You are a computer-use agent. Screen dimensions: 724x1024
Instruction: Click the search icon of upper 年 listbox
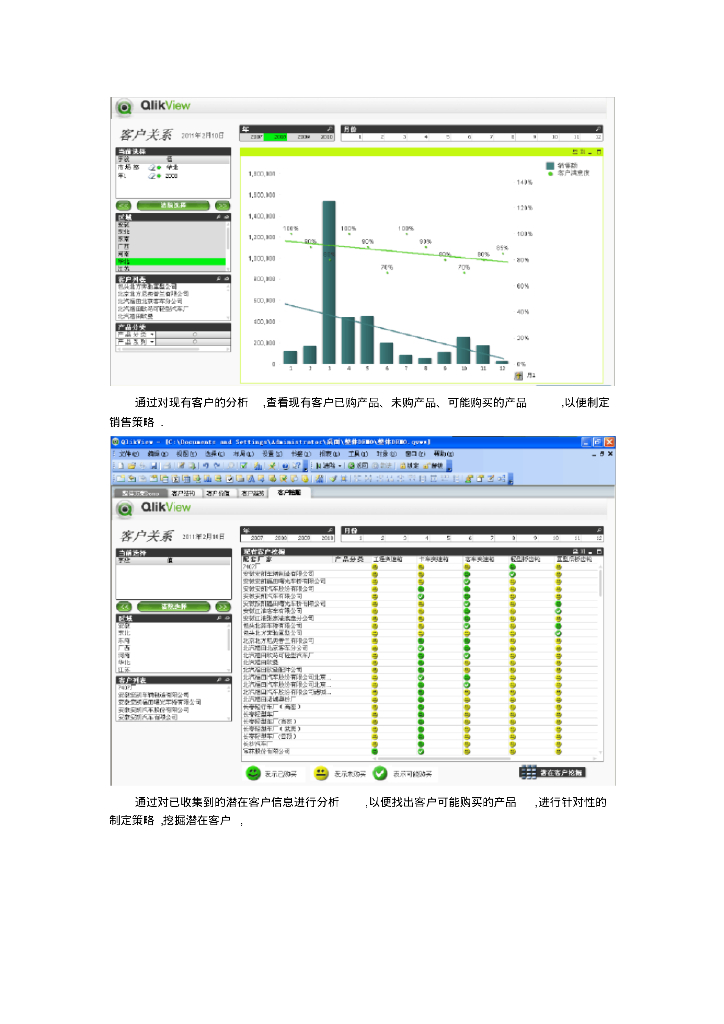(x=329, y=129)
